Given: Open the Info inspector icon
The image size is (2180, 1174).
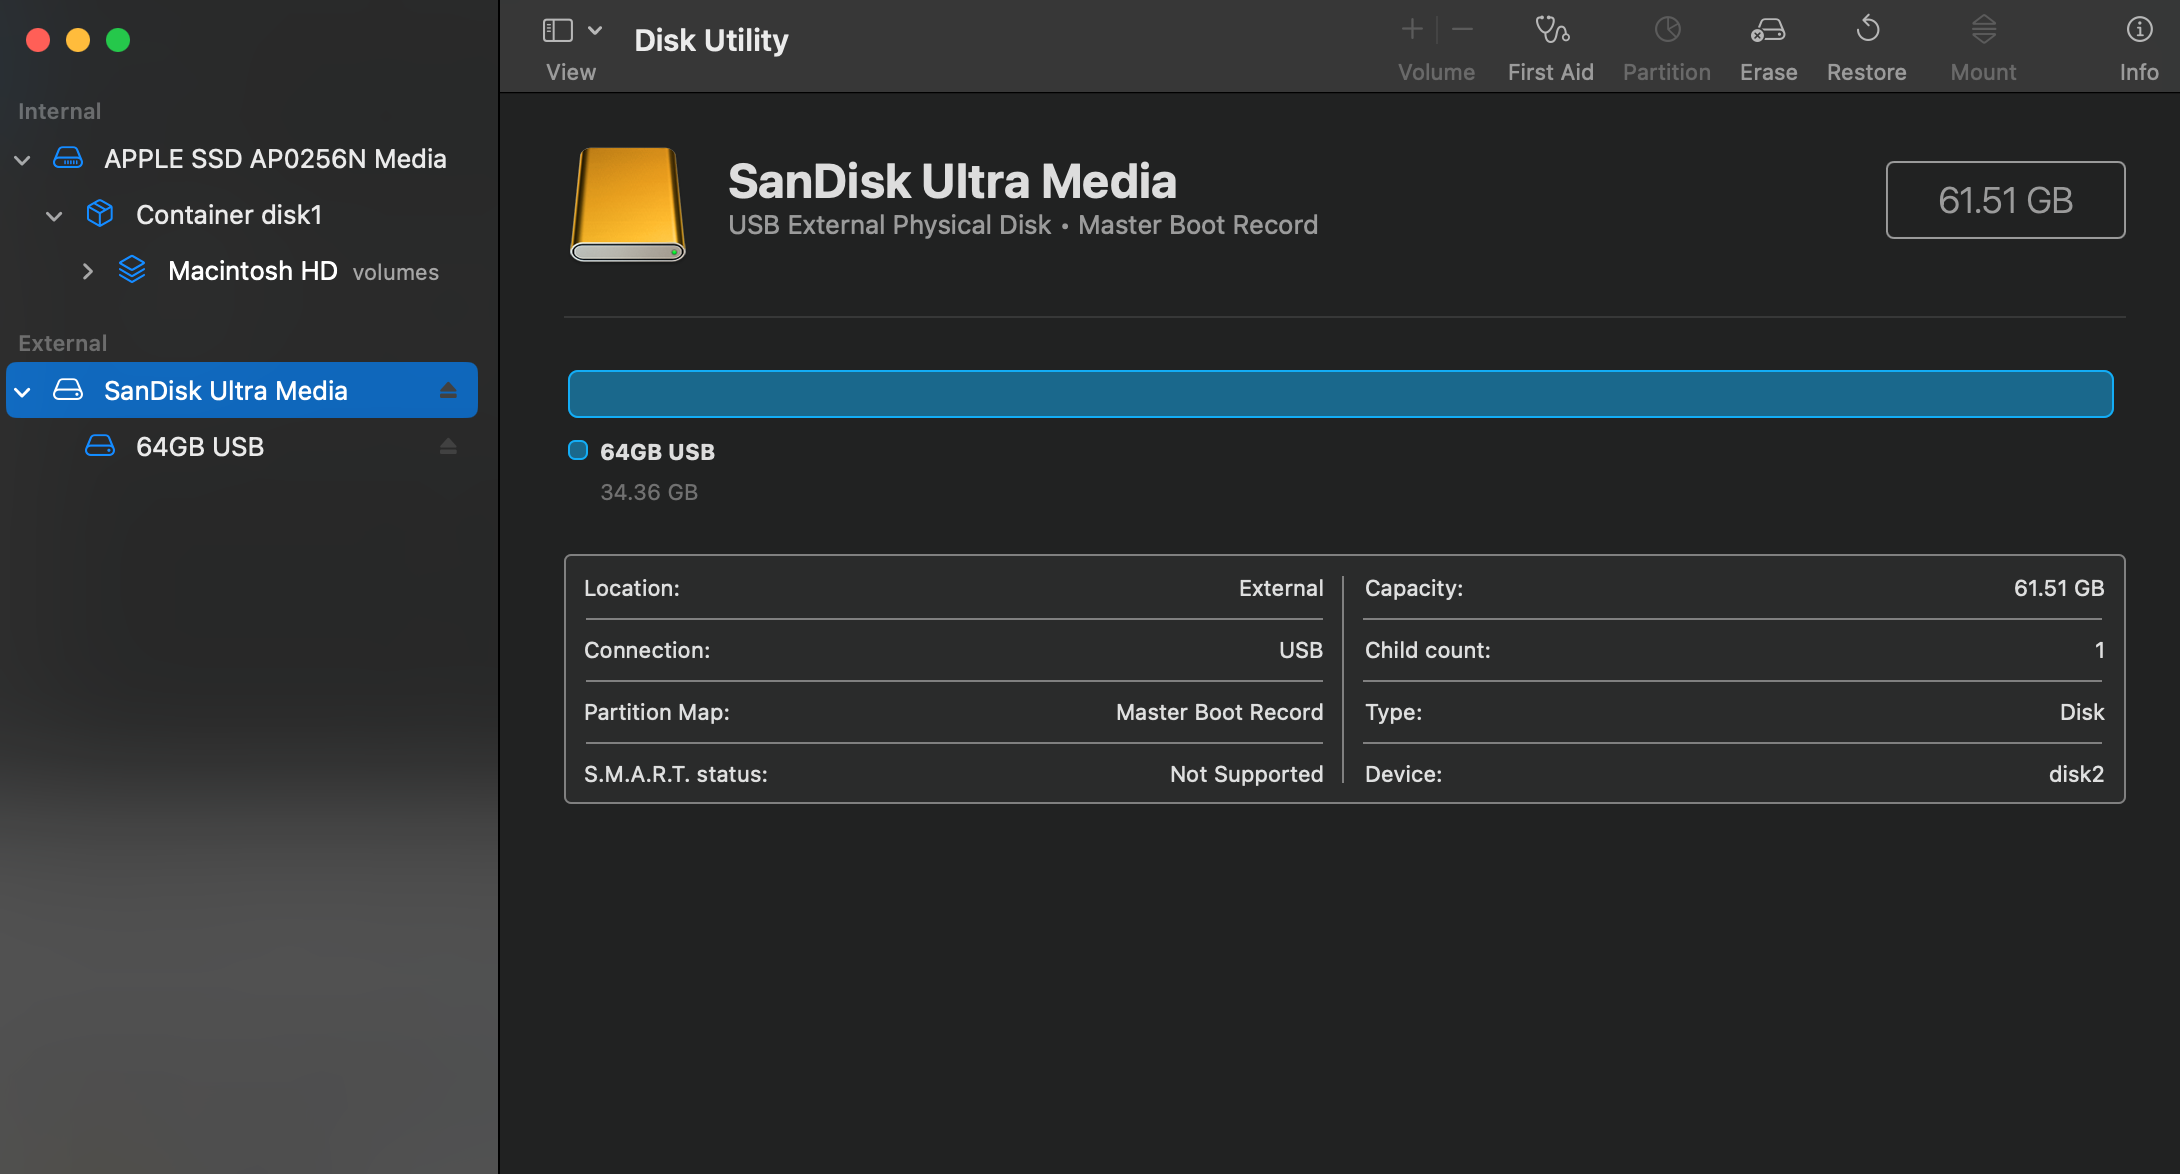Looking at the screenshot, I should tap(2138, 31).
